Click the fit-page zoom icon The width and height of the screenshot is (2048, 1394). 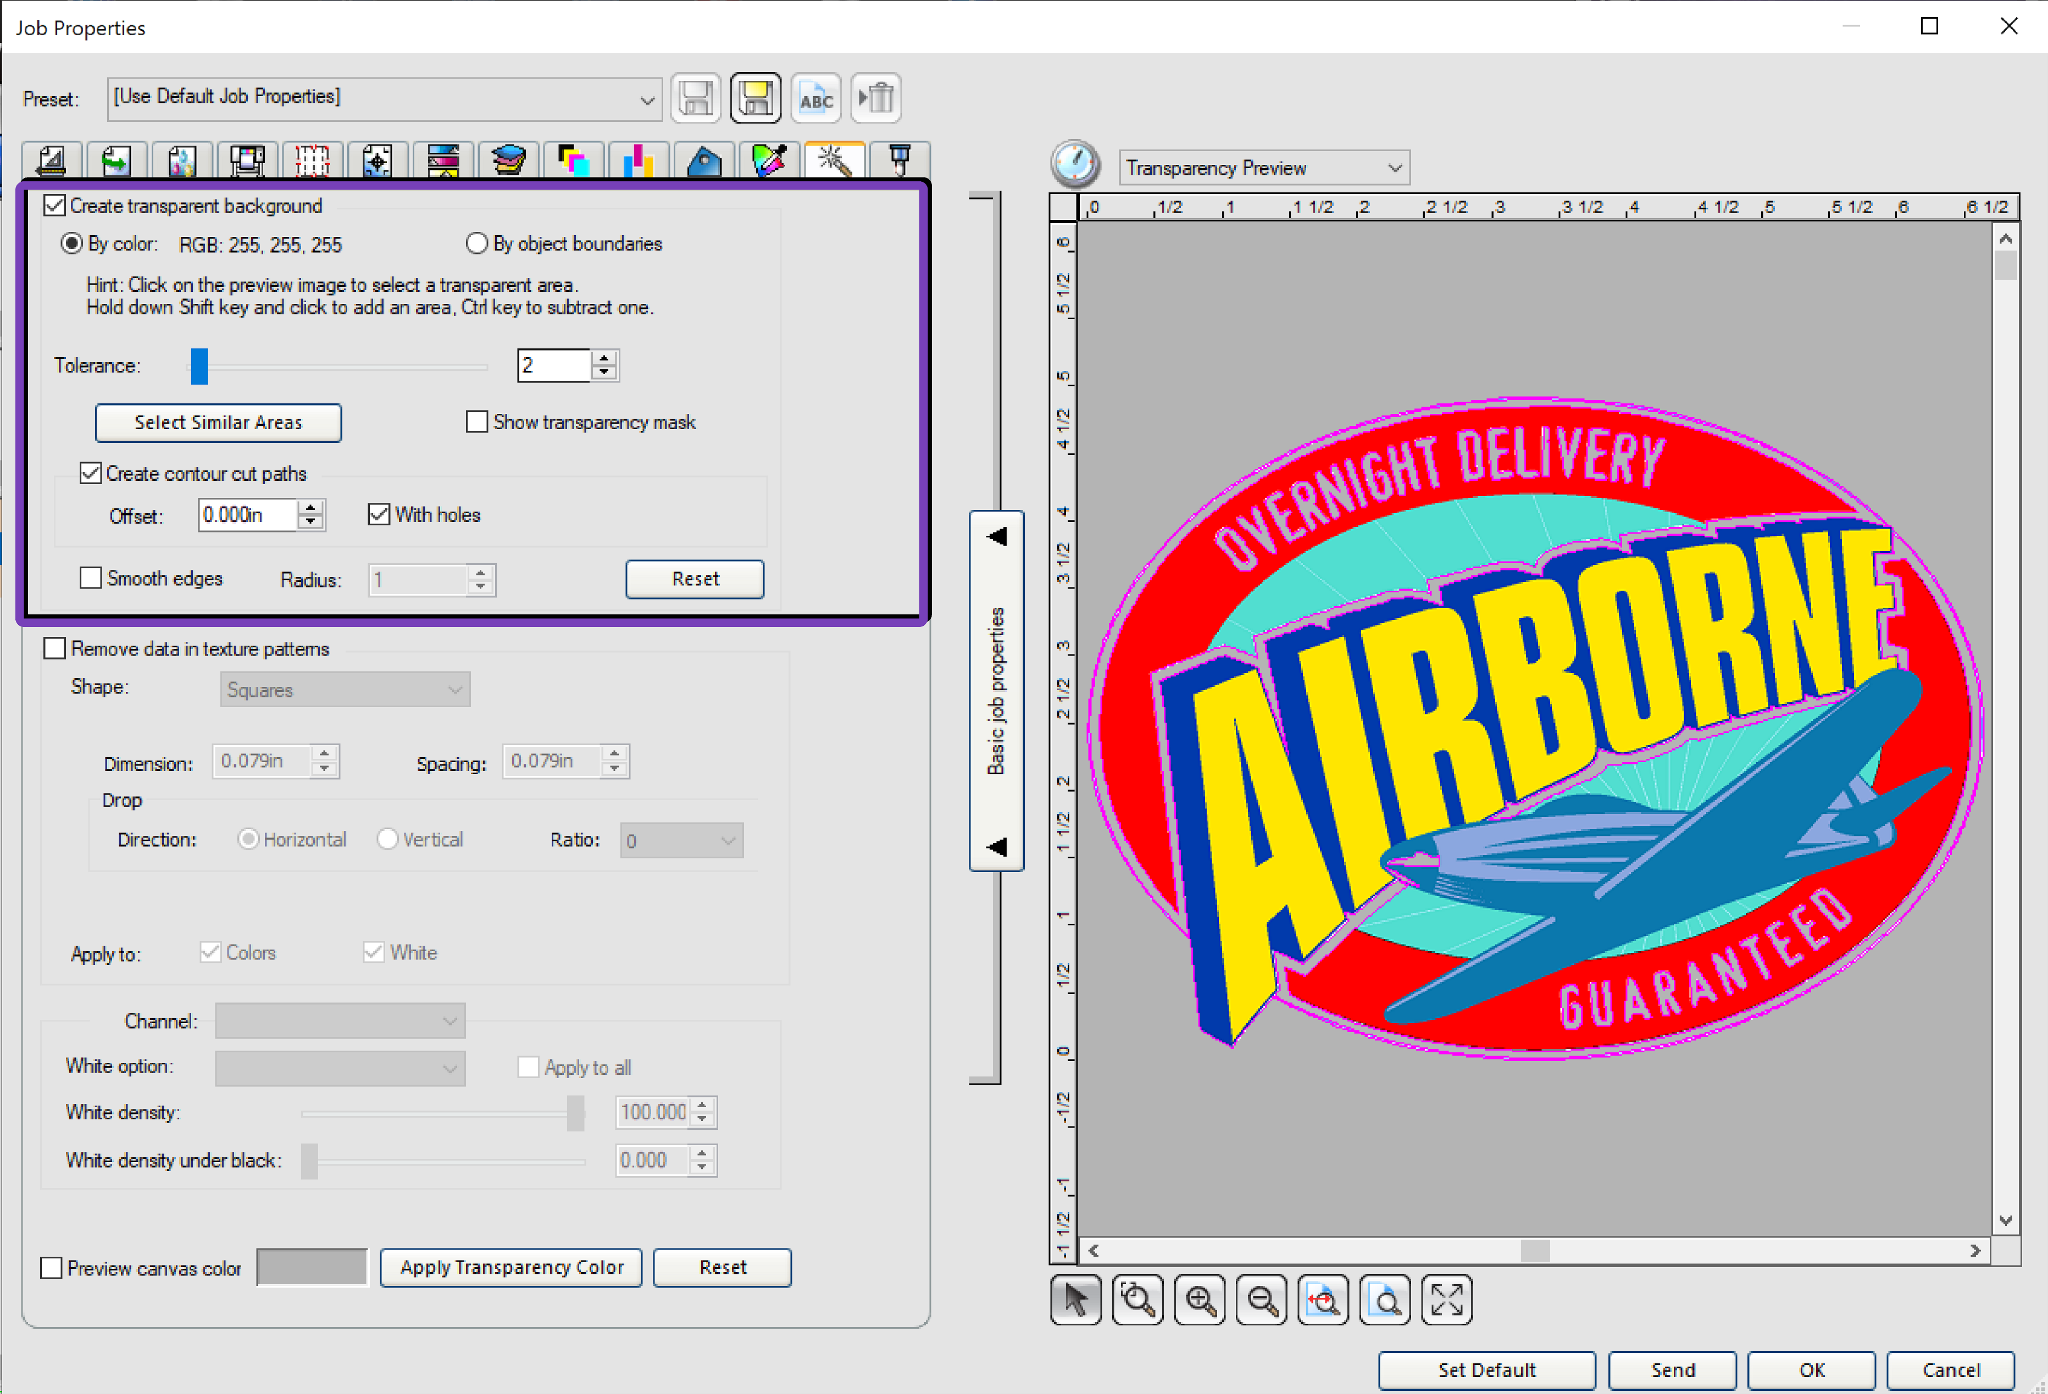(x=1385, y=1300)
